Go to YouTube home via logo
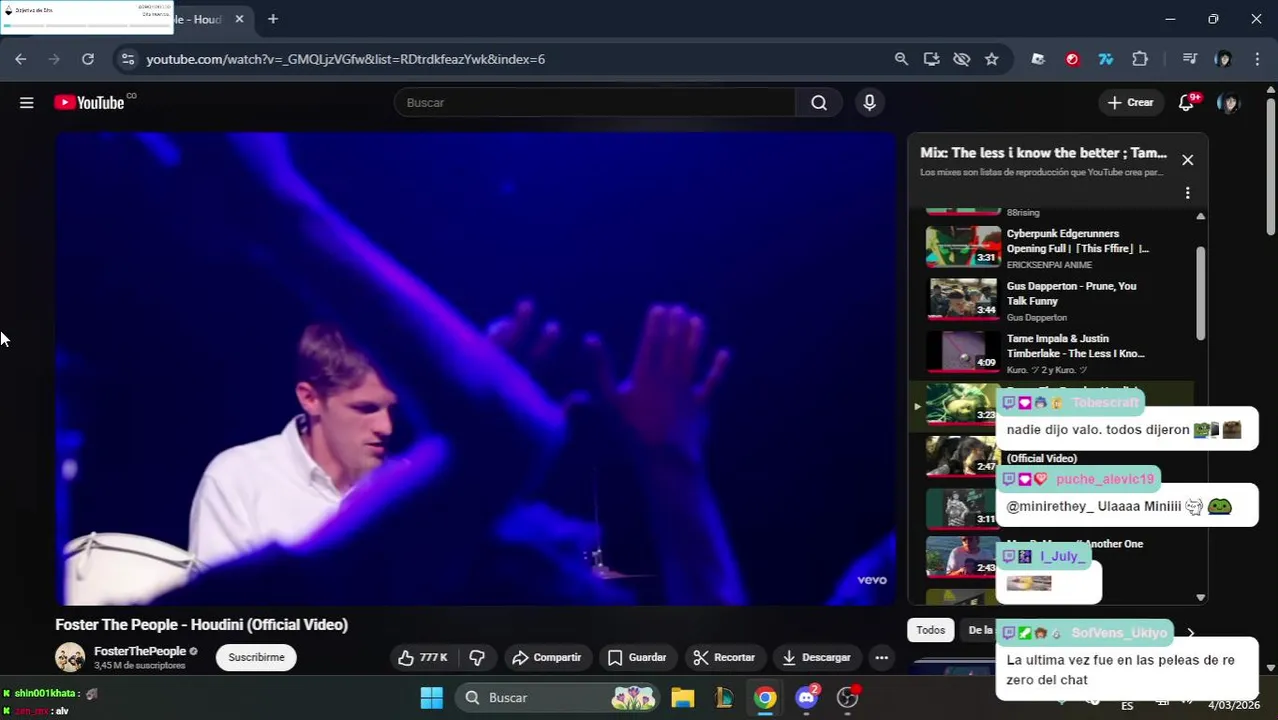This screenshot has width=1278, height=720. pyautogui.click(x=90, y=102)
